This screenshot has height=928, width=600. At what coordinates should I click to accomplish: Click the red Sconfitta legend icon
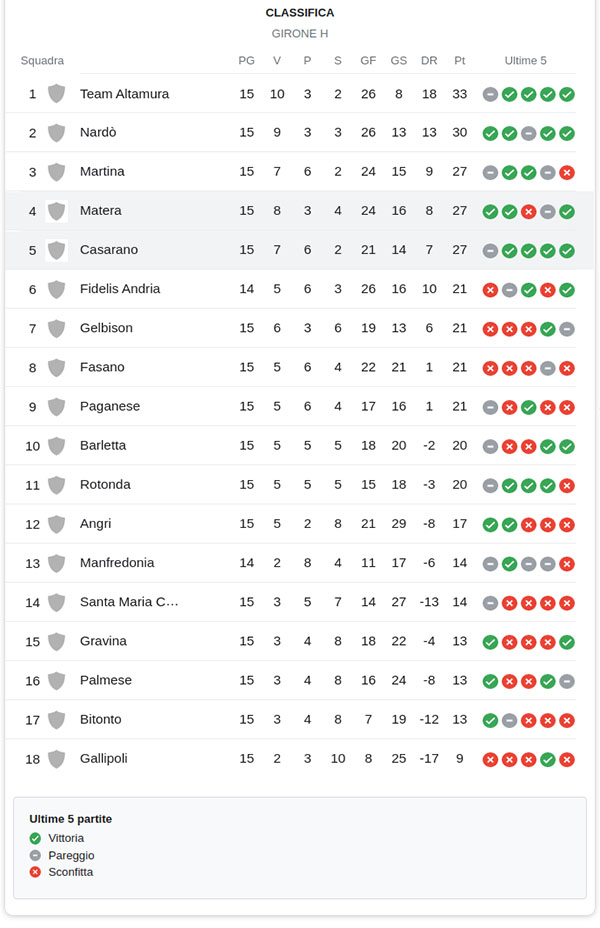click(x=35, y=872)
